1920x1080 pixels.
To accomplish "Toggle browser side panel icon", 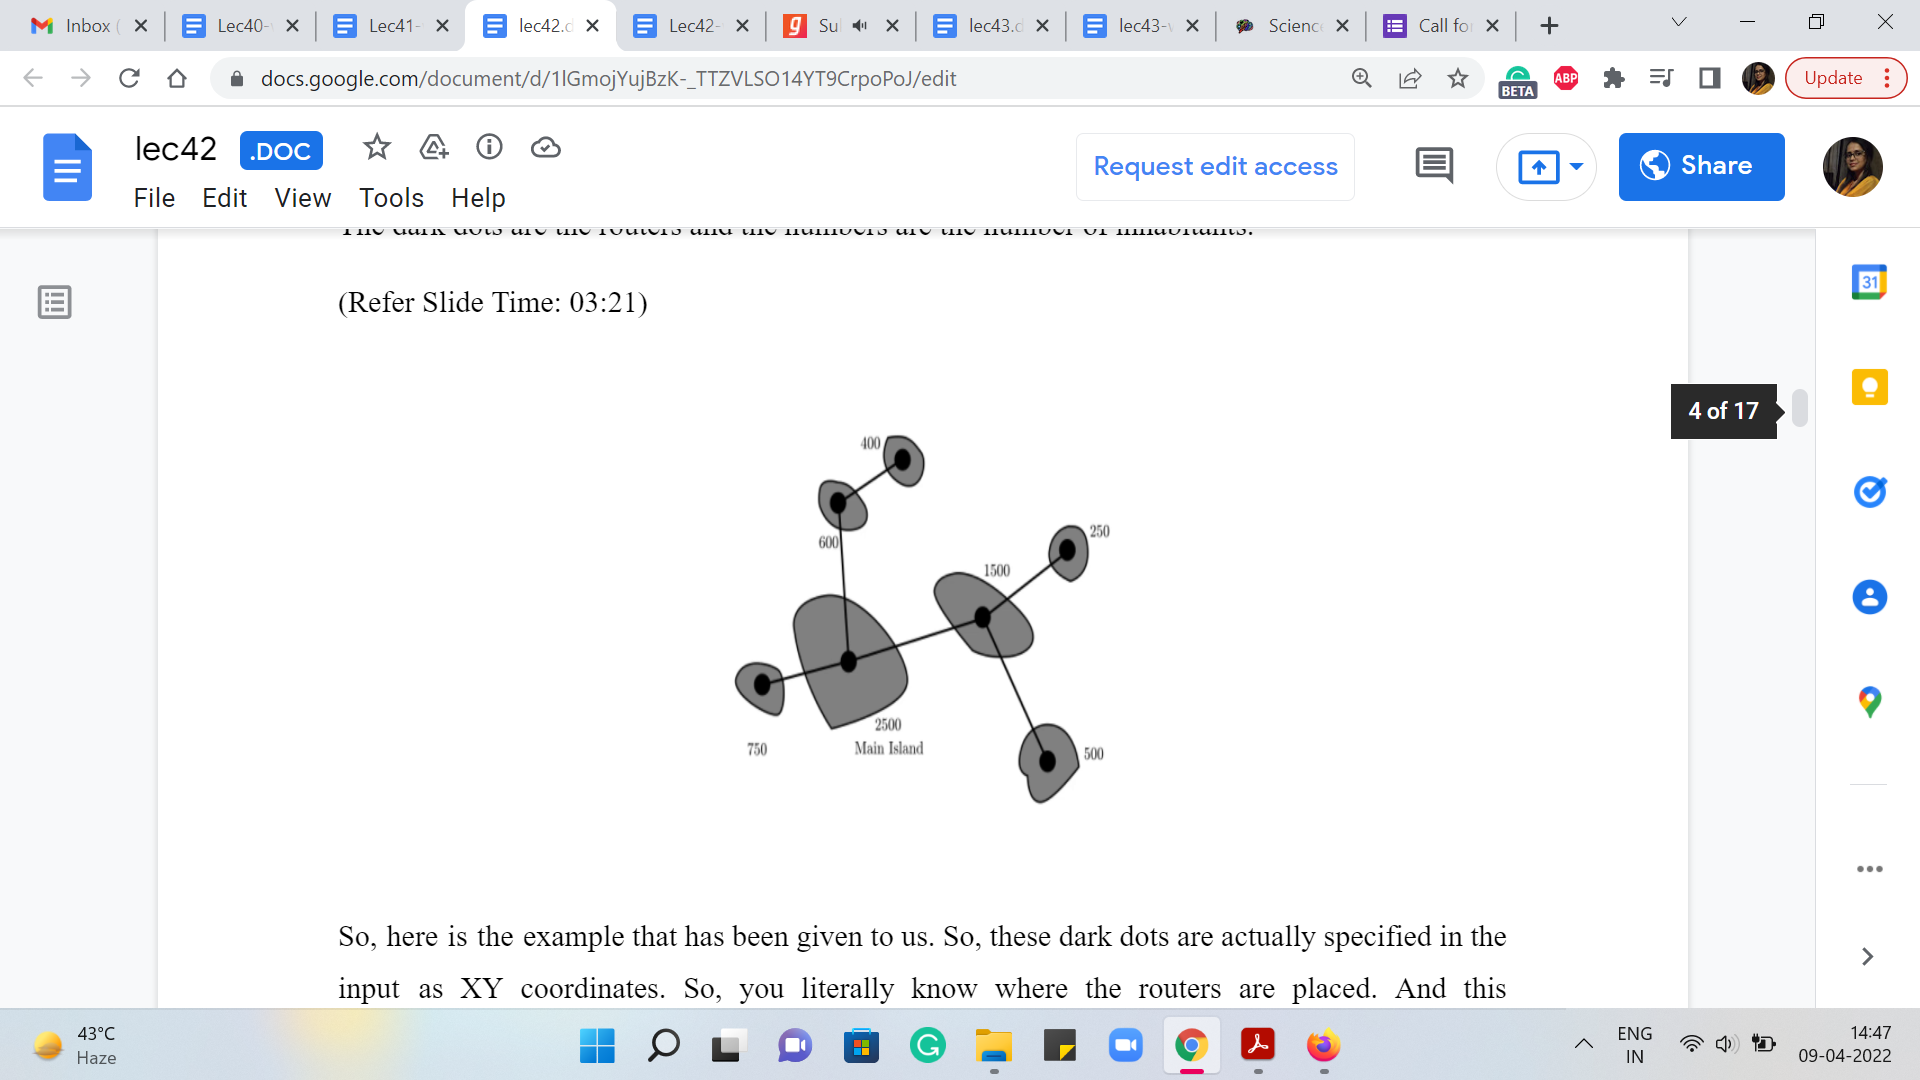I will (1709, 78).
